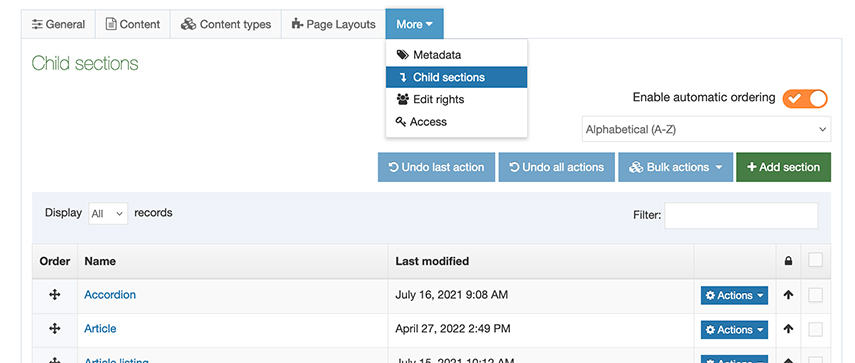Click Undo last action button
This screenshot has height=363, width=855.
(x=436, y=167)
